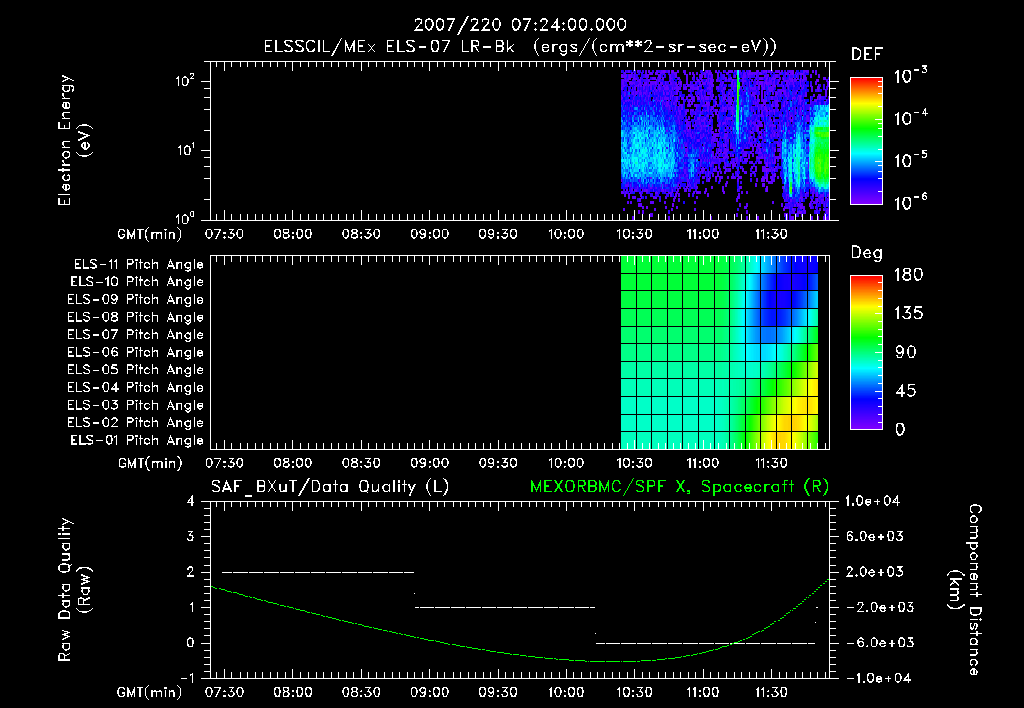1024x708 pixels.
Task: Select the ELS-01 Pitch Angle row label
Action: [137, 440]
